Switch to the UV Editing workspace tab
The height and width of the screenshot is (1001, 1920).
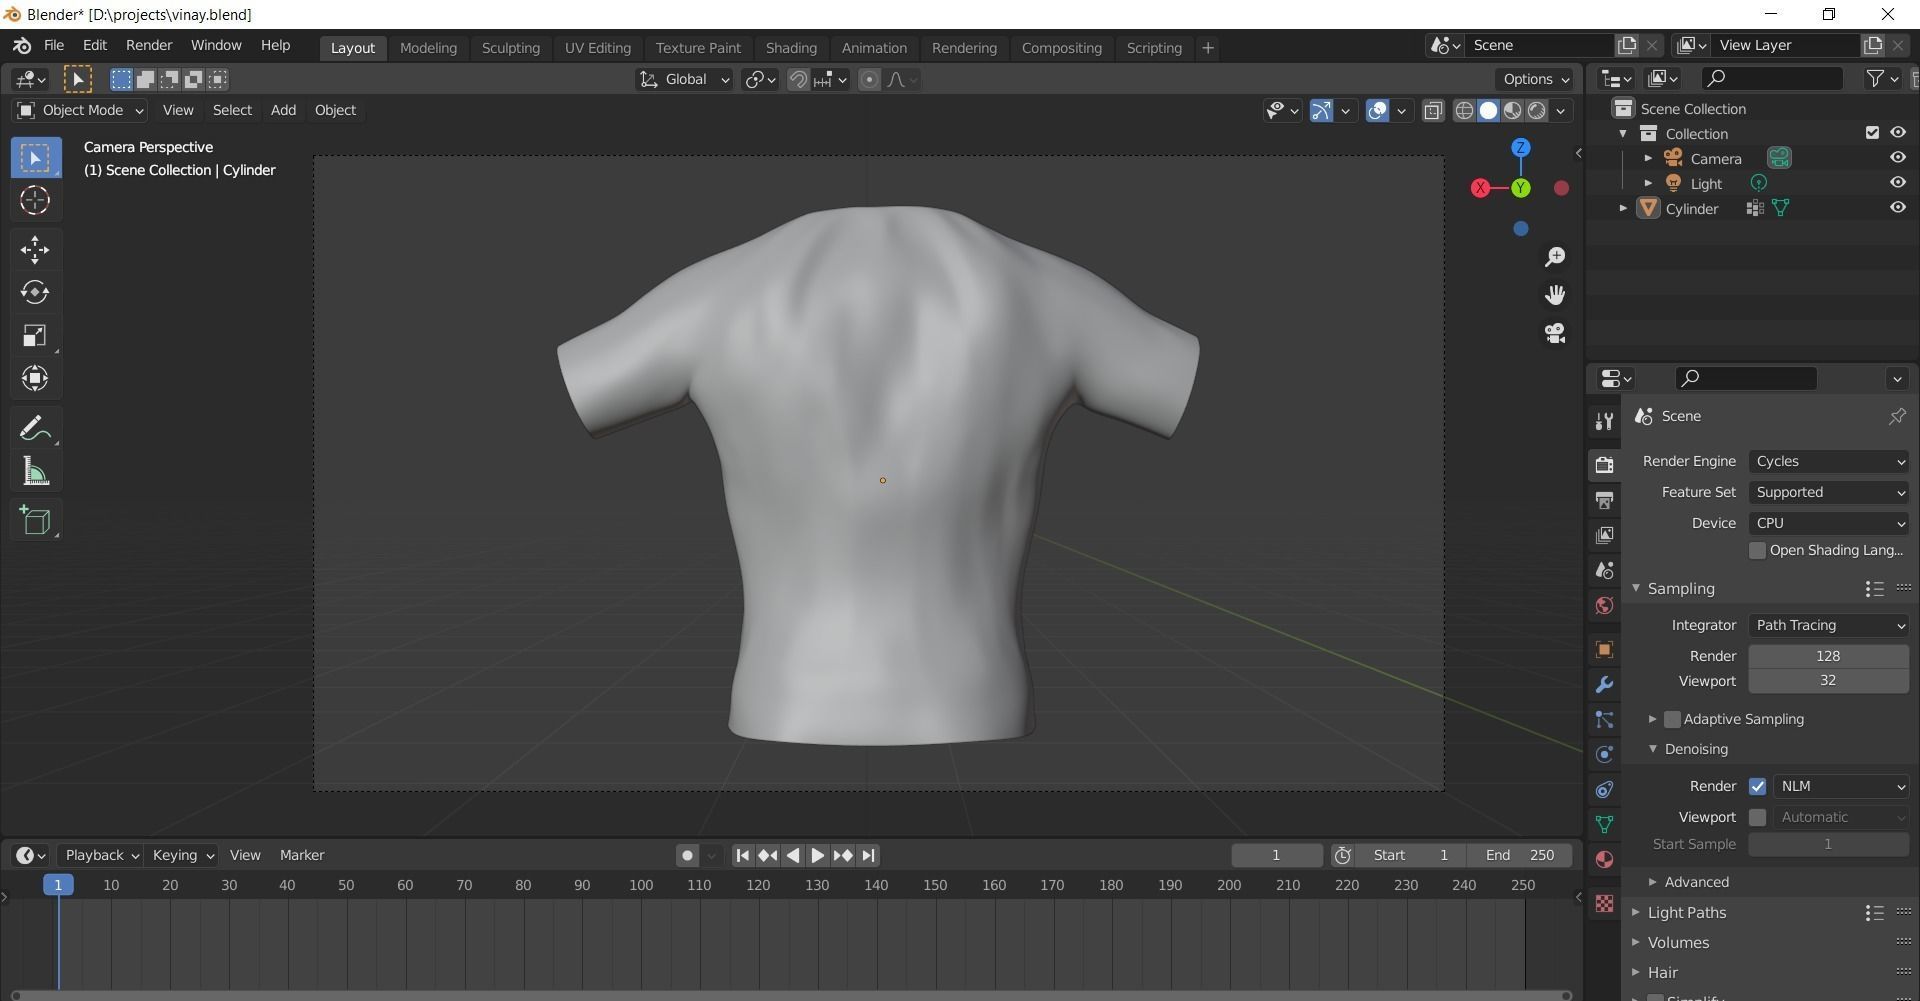[597, 48]
